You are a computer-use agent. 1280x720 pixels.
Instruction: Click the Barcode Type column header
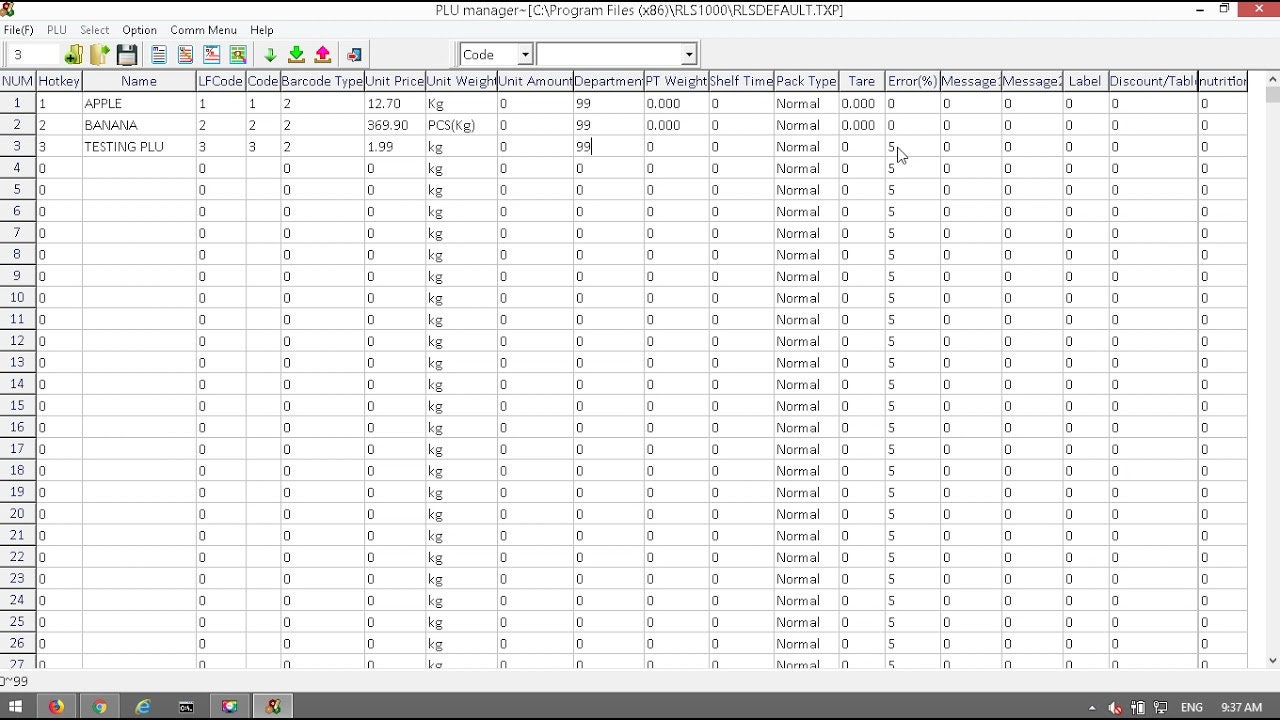pos(322,81)
